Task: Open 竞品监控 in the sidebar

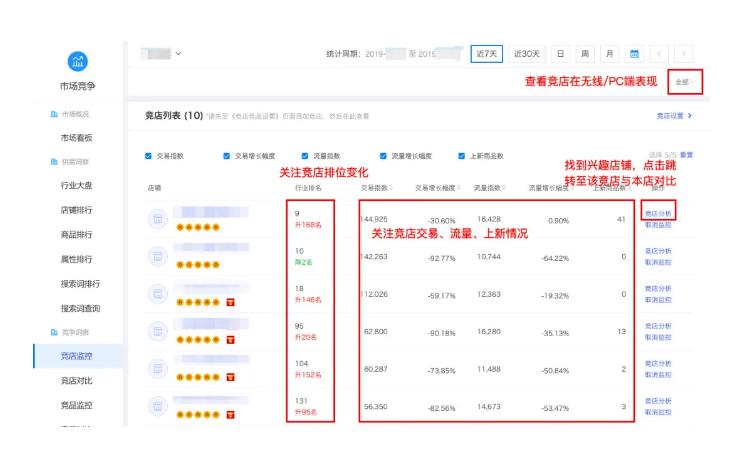Action: 76,406
